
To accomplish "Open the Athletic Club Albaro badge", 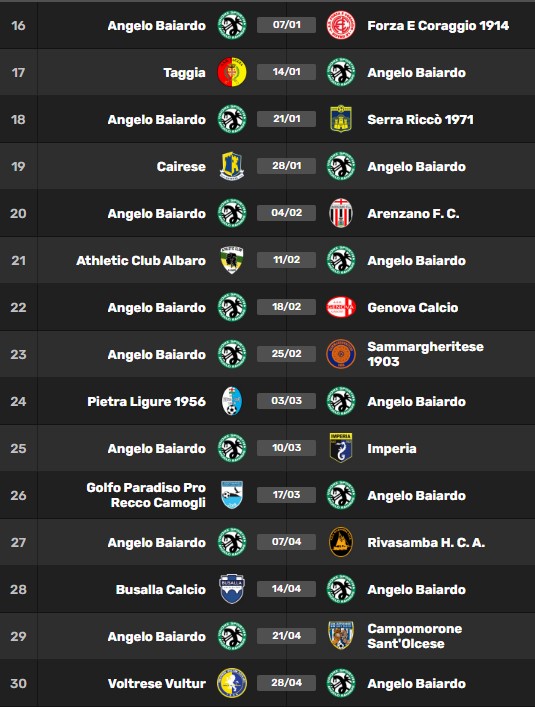I will click(232, 260).
